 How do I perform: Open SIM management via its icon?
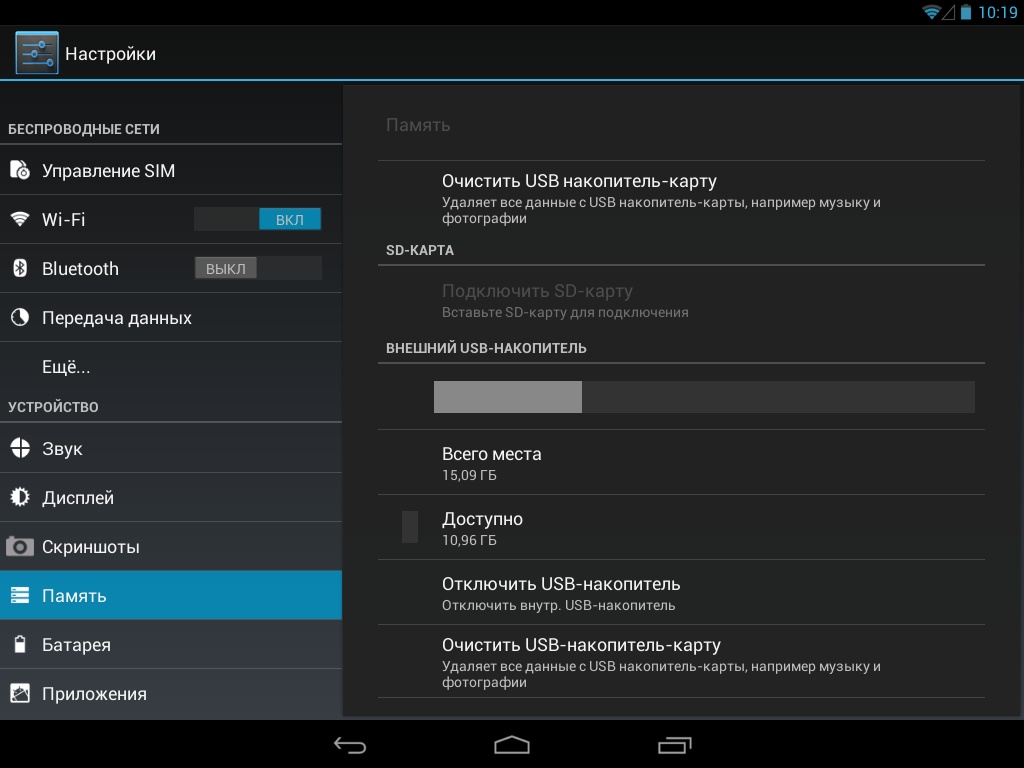[x=20, y=170]
